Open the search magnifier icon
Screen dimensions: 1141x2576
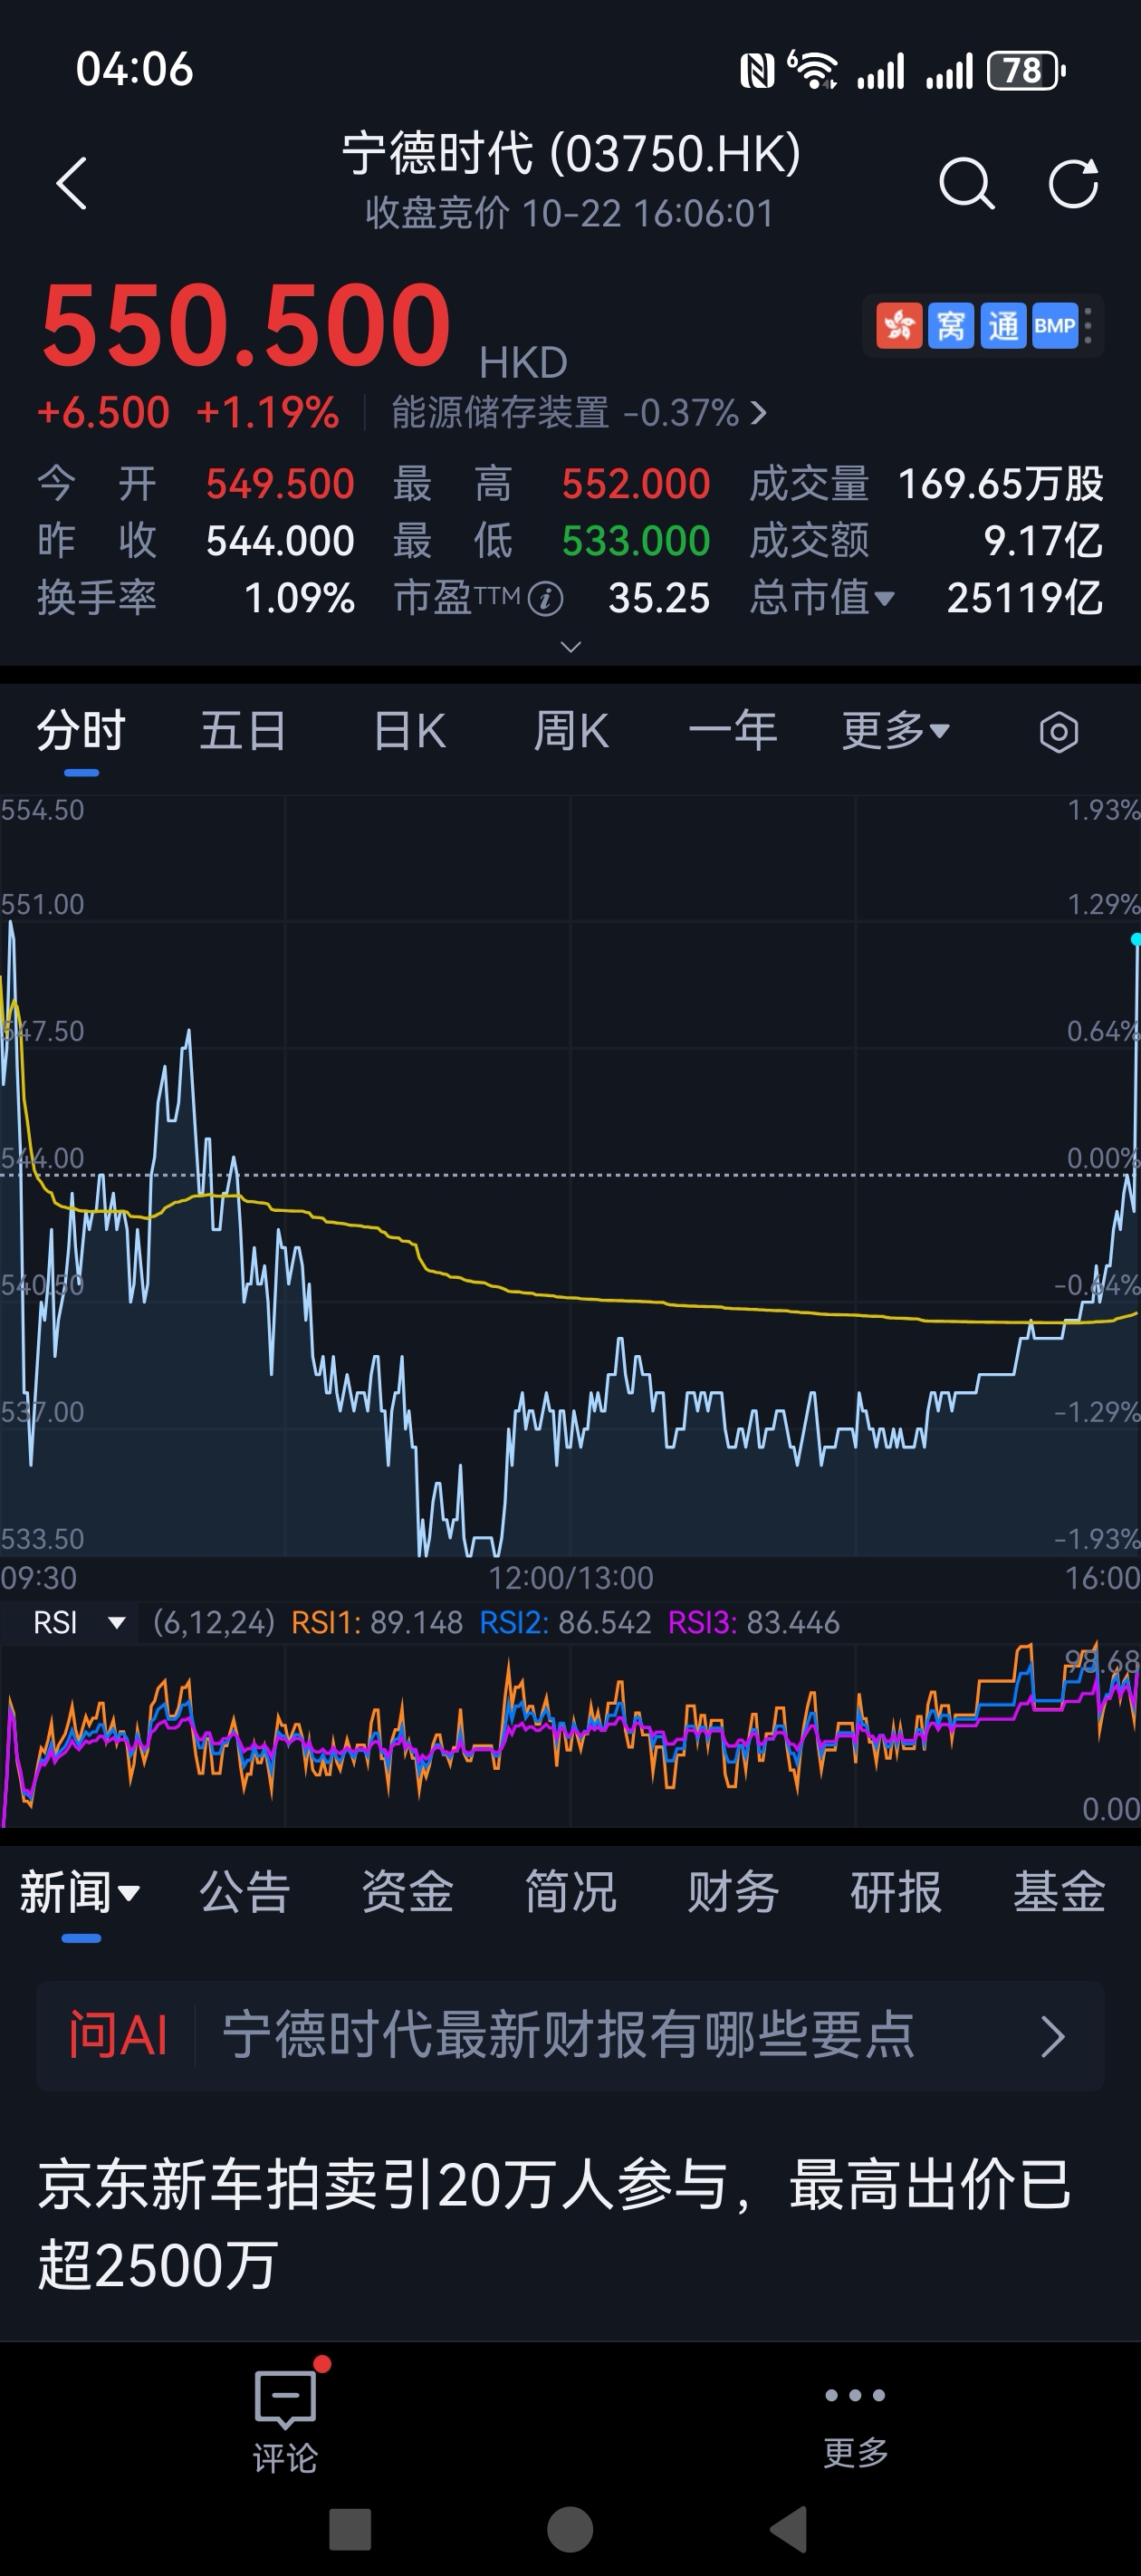pos(967,183)
